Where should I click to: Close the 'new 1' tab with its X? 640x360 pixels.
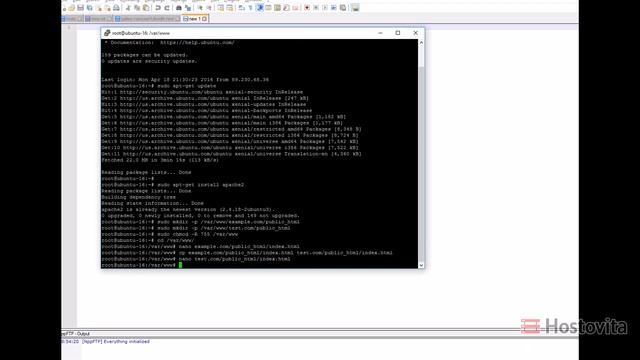tap(204, 19)
